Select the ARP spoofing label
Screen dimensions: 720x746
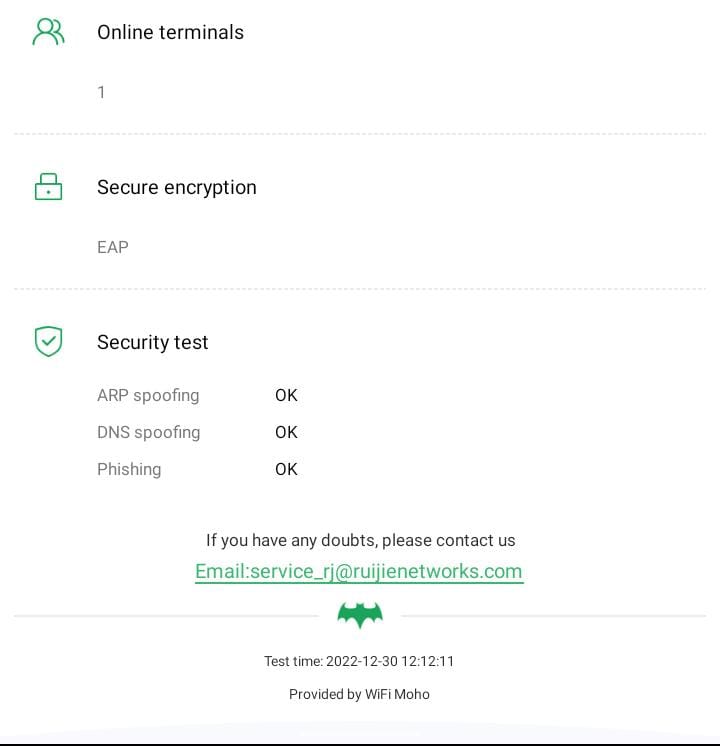click(148, 395)
